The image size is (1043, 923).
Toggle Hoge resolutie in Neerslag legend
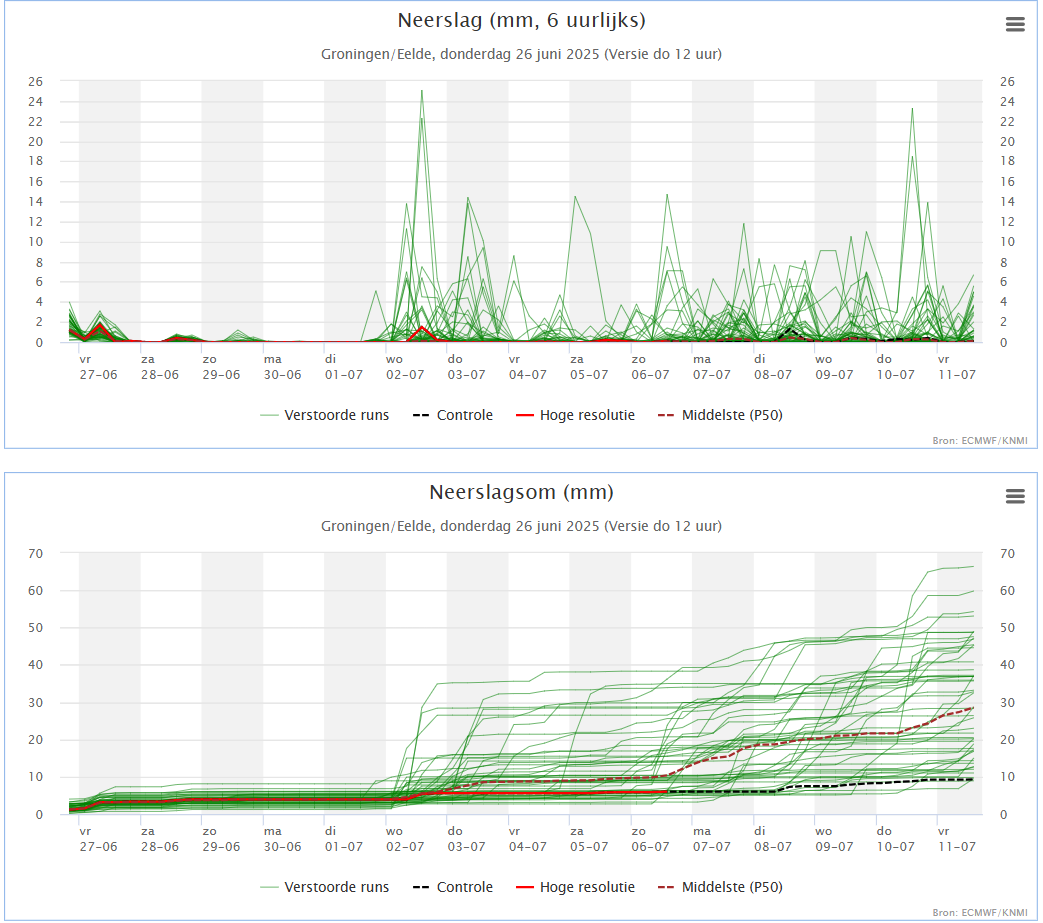(575, 415)
